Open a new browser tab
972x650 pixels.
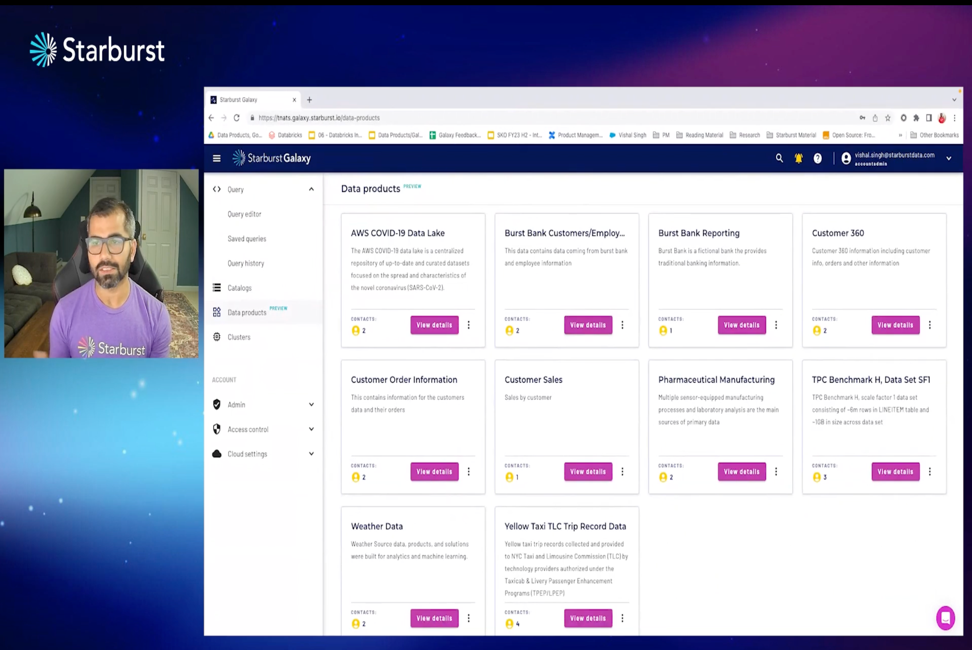click(x=309, y=100)
